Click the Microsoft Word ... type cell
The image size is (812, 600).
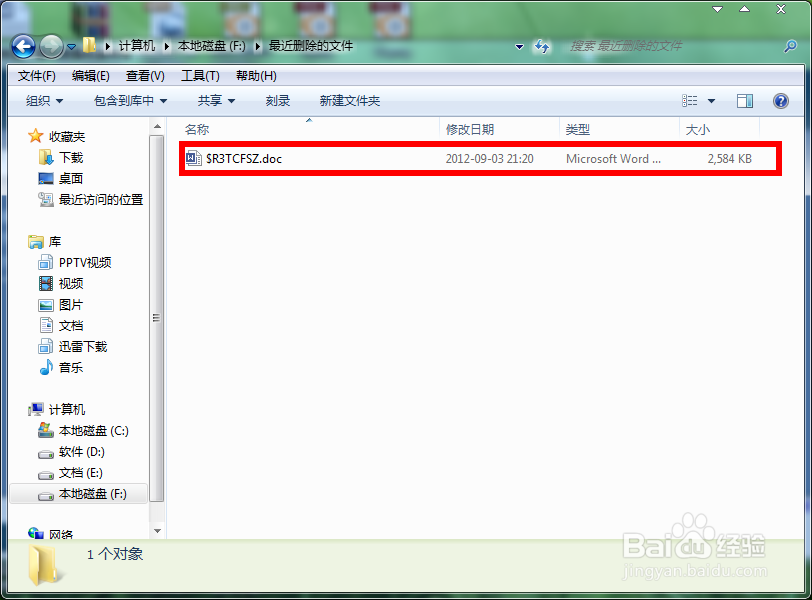613,158
